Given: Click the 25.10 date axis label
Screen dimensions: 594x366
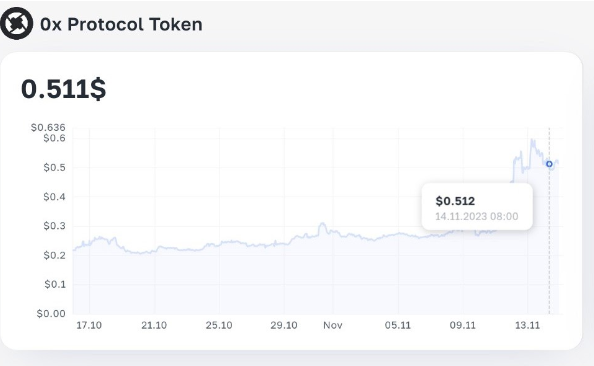Looking at the screenshot, I should pyautogui.click(x=219, y=325).
